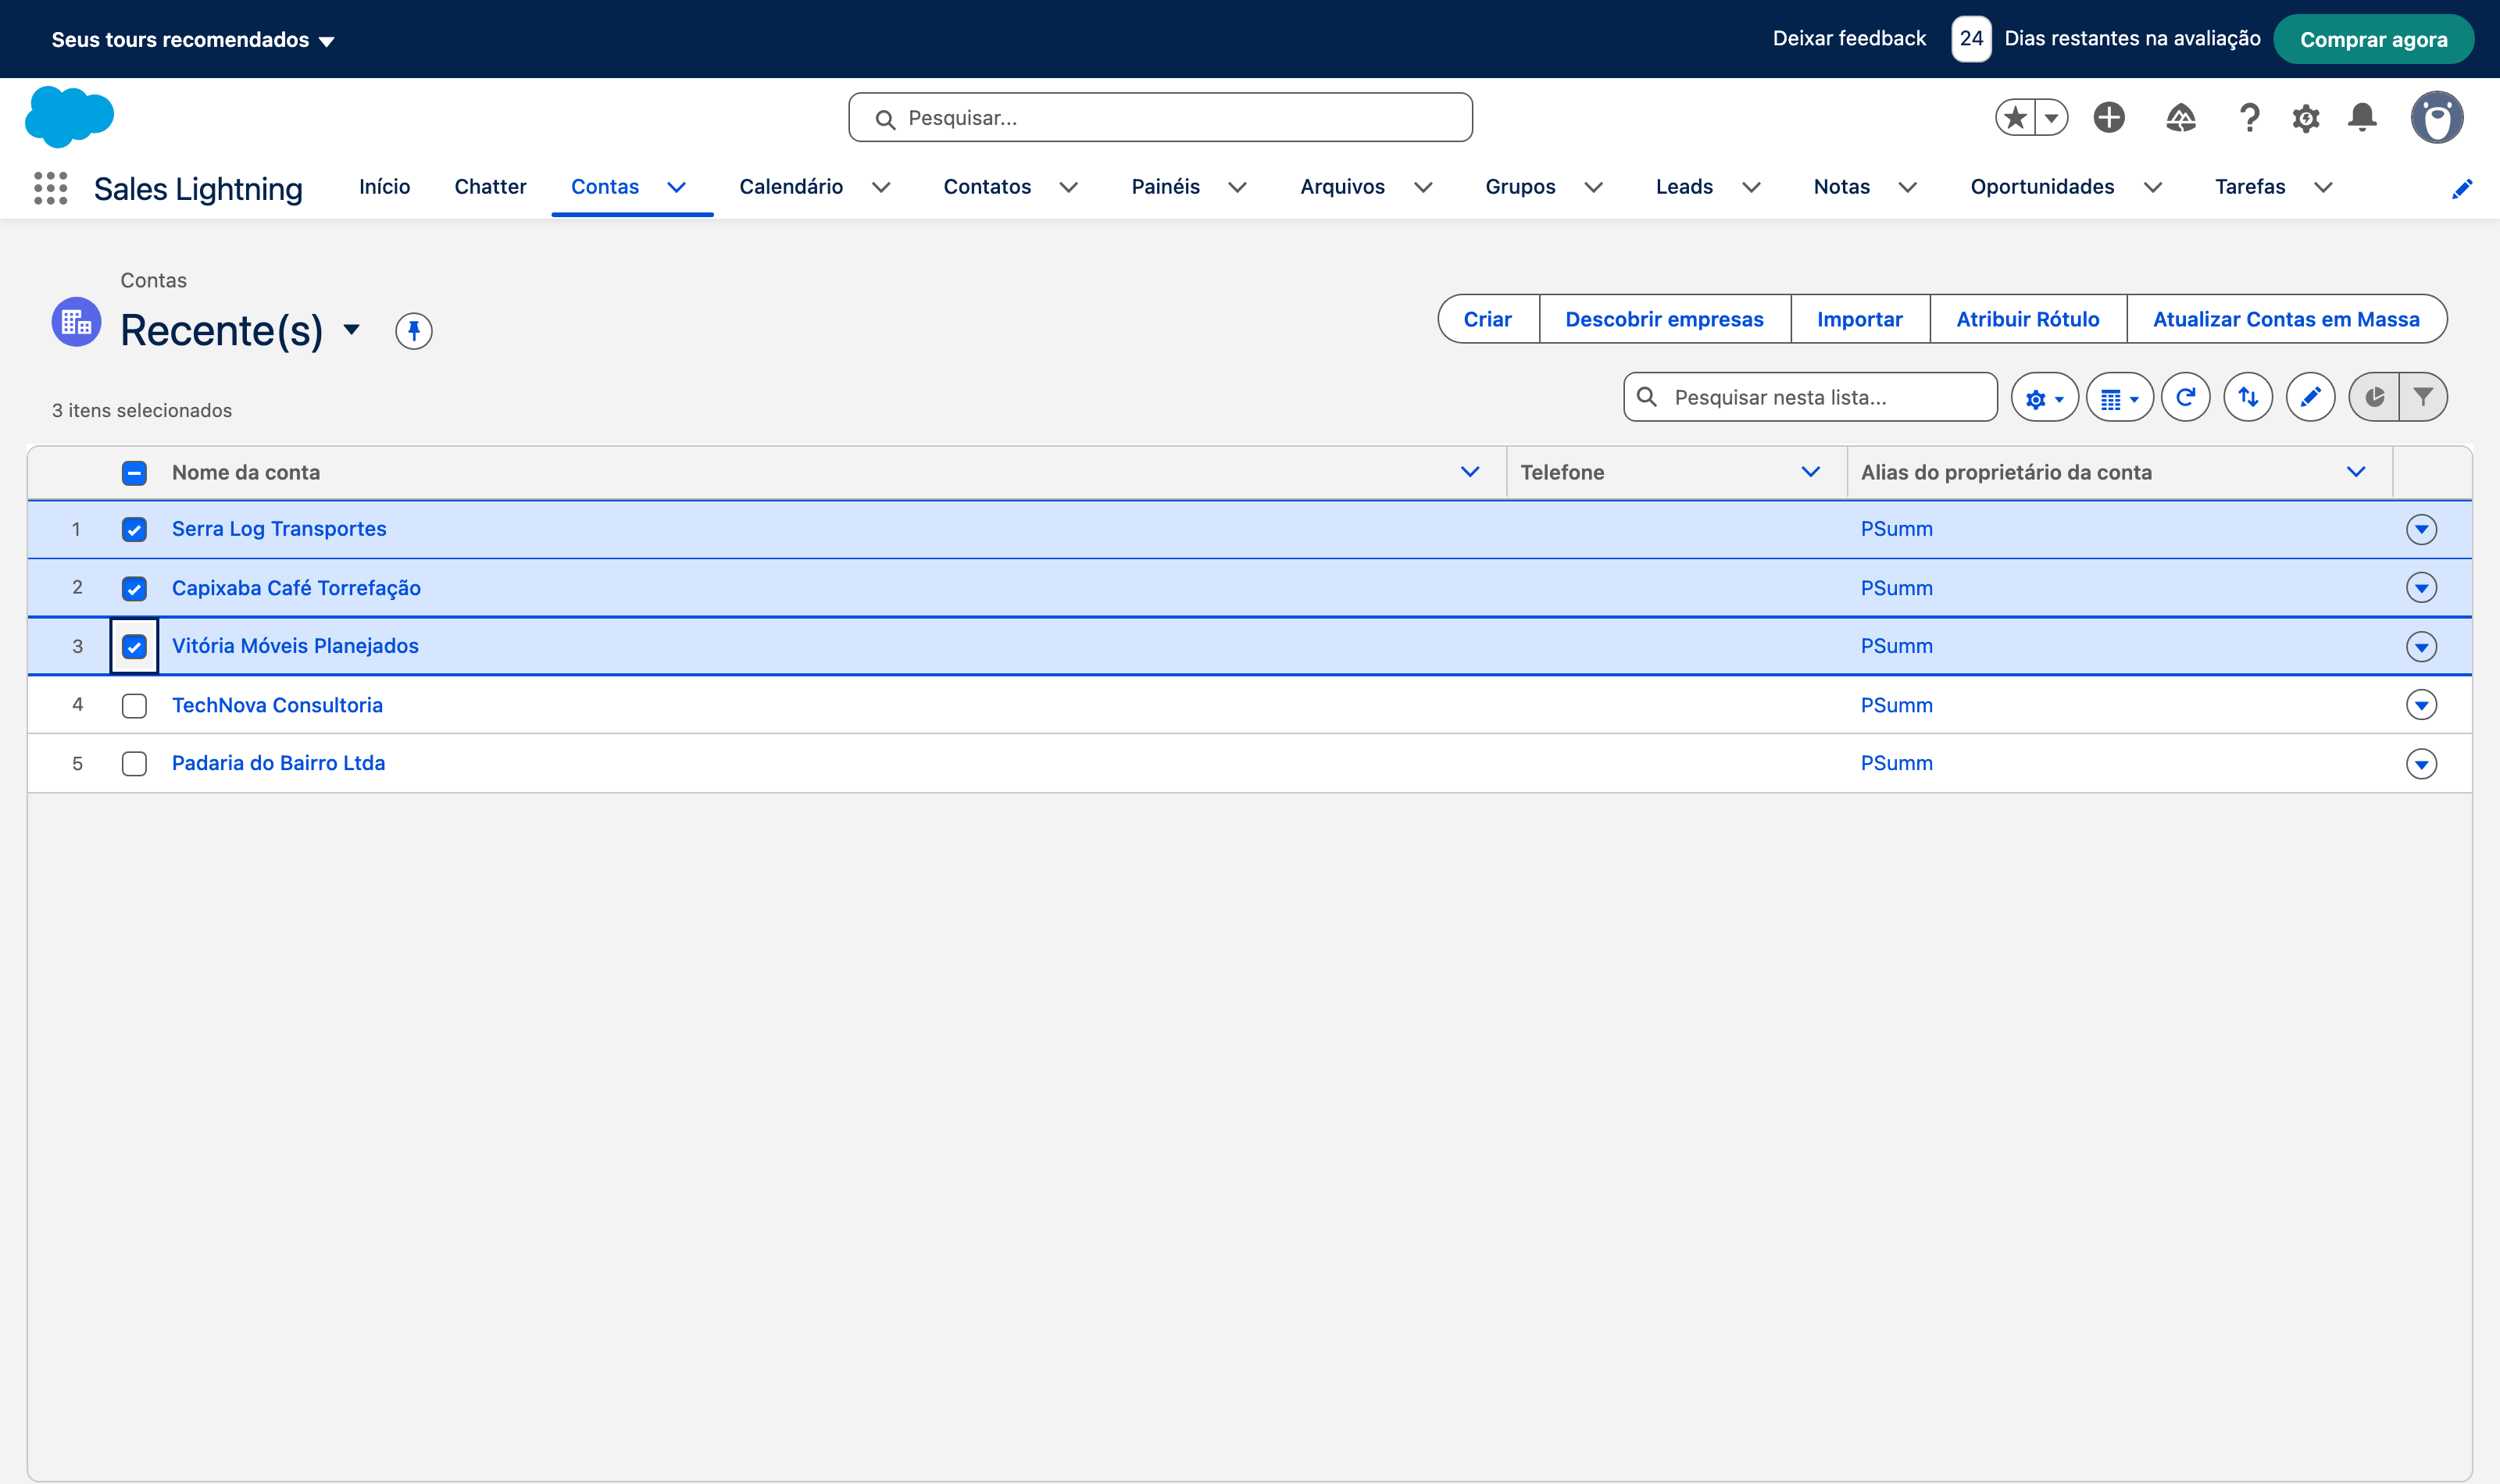Show the charts panel icon

click(x=2373, y=398)
